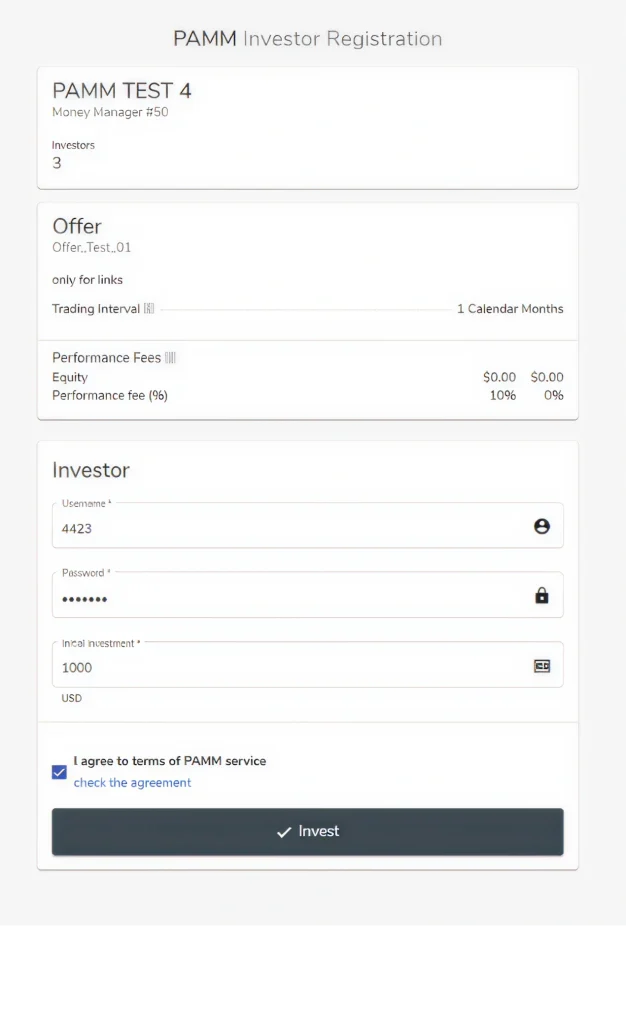The image size is (626, 1024).
Task: Click the 'PAMM TEST 4' heading
Action: tap(121, 90)
